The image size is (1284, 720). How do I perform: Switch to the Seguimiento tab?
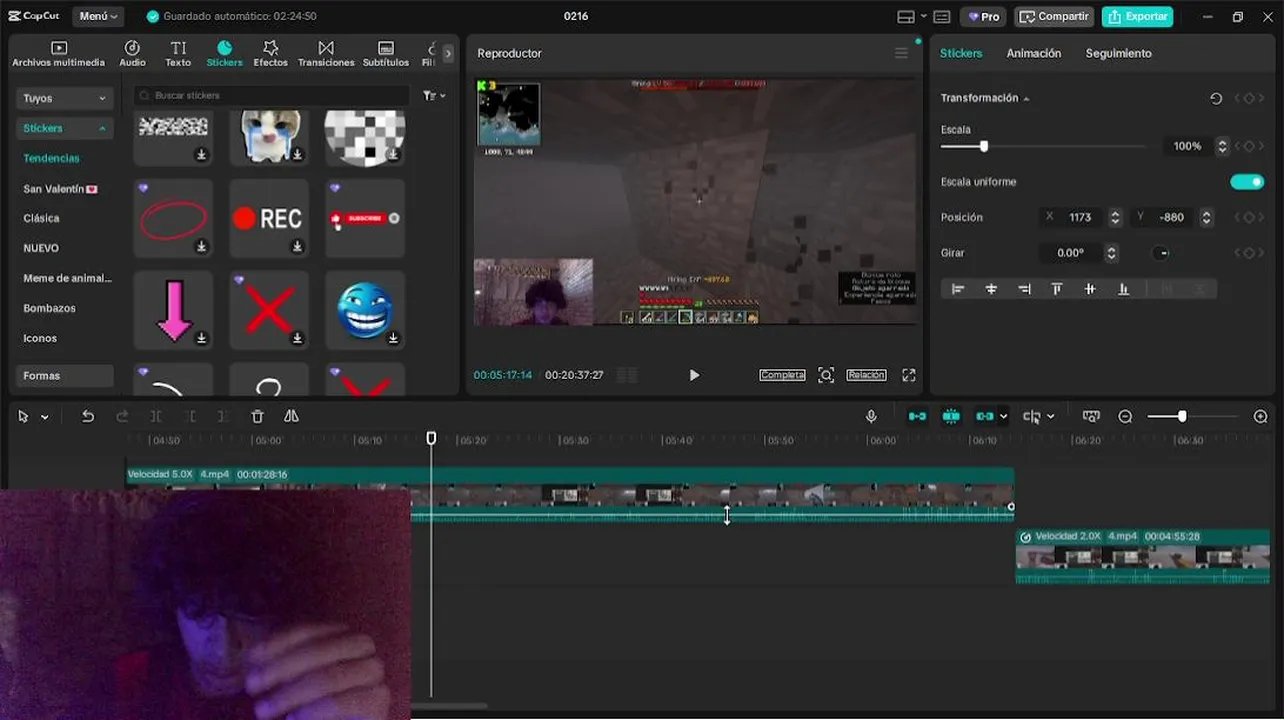[x=1119, y=53]
